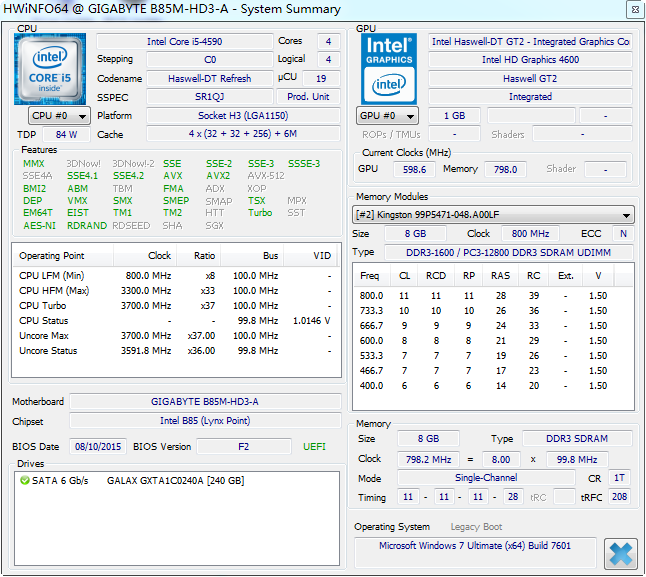This screenshot has width=646, height=577.
Task: Click the Intel B85 (Lynx Point) chipset field
Action: point(204,422)
